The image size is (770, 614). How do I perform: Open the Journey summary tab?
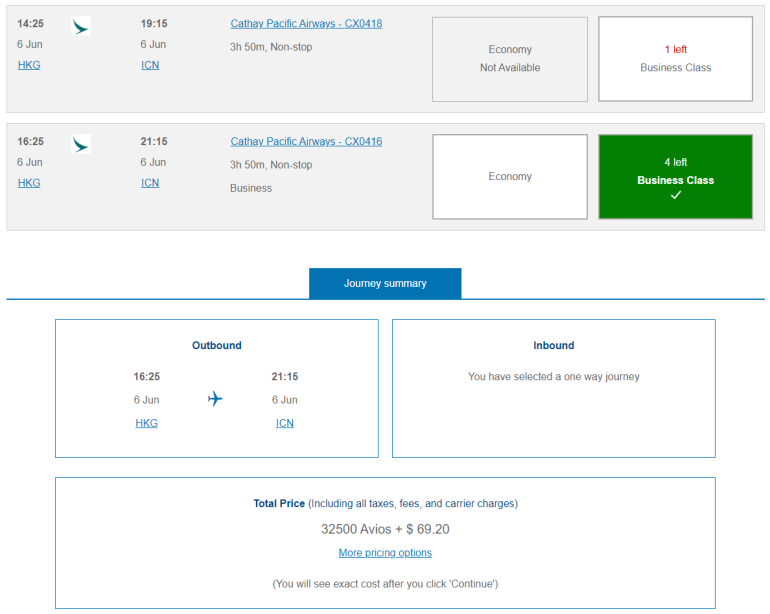pyautogui.click(x=385, y=283)
